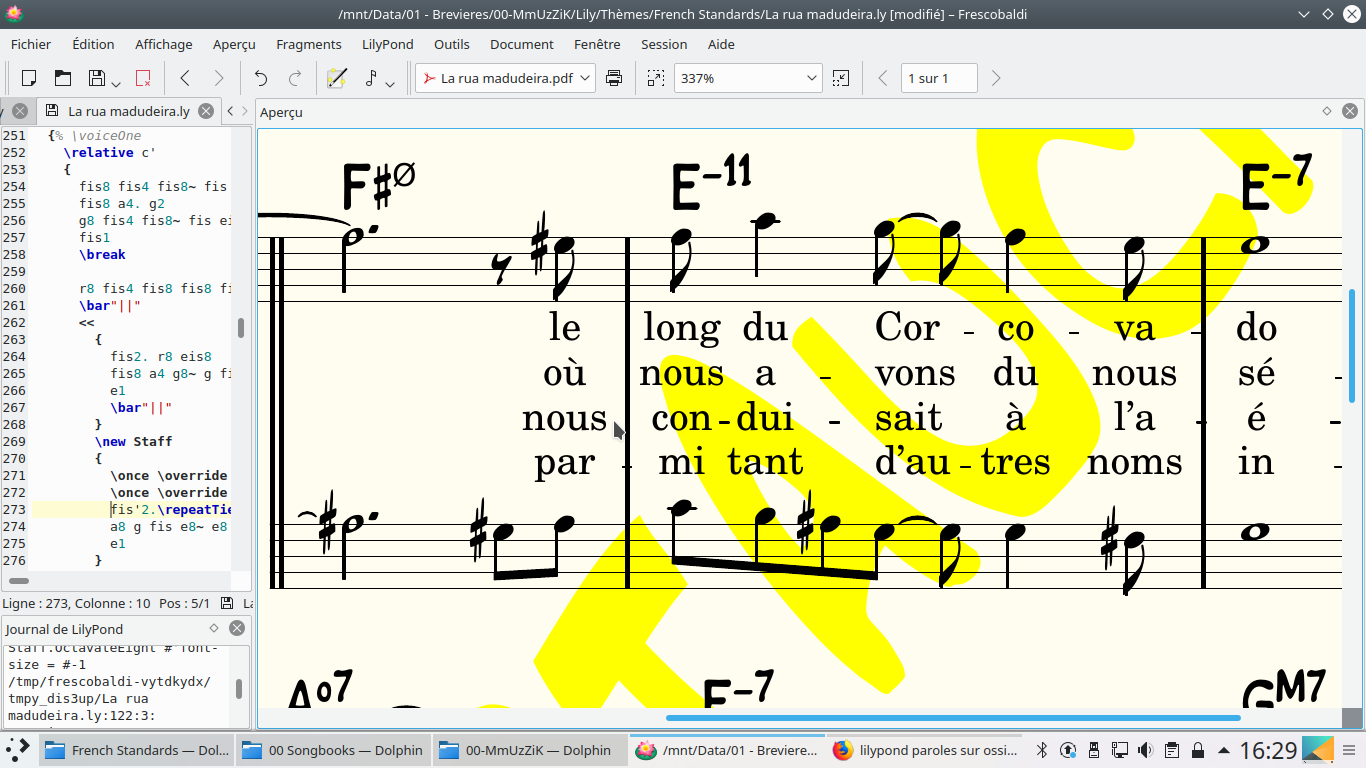The height and width of the screenshot is (768, 1366).
Task: Switch to the French Standards Dolphin window
Action: (x=137, y=750)
